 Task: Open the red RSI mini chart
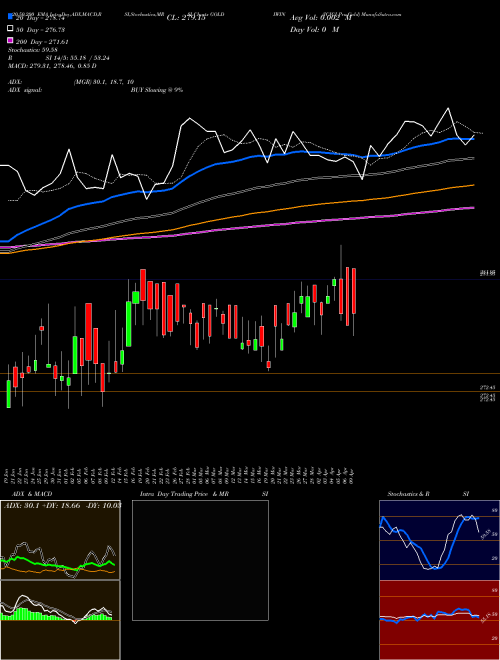pyautogui.click(x=439, y=620)
